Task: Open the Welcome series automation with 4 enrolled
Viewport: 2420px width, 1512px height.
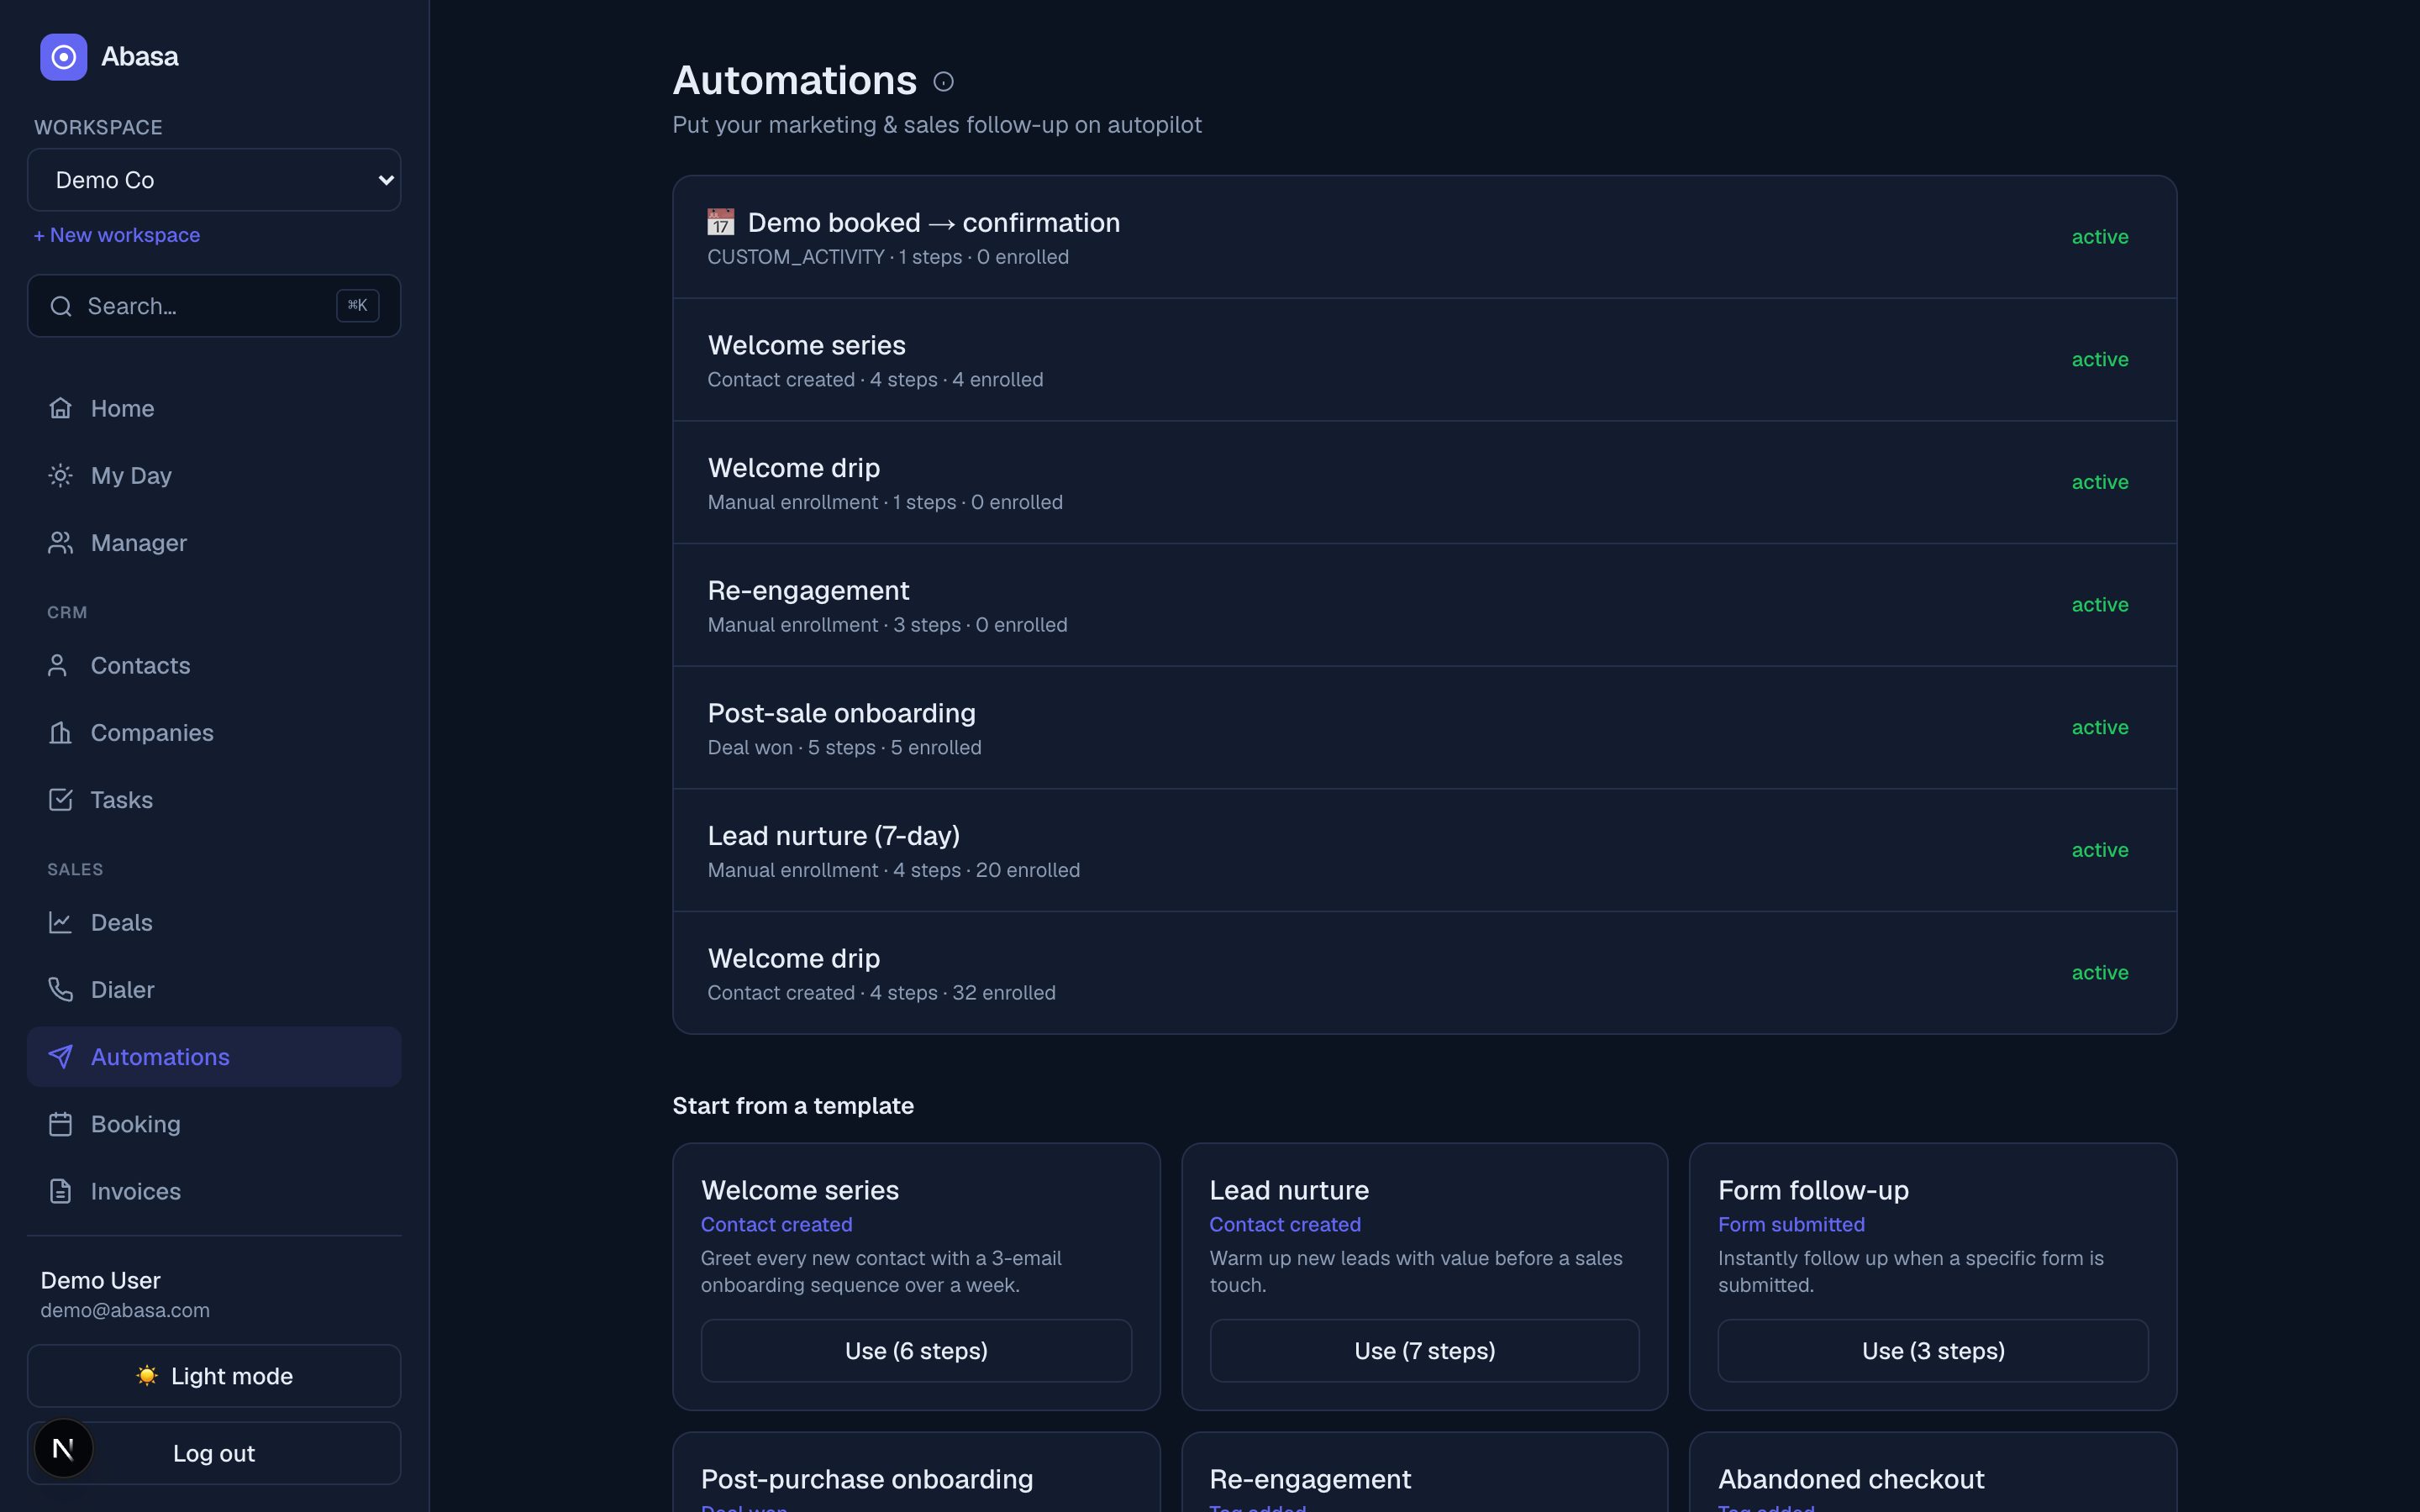Action: [x=1424, y=360]
